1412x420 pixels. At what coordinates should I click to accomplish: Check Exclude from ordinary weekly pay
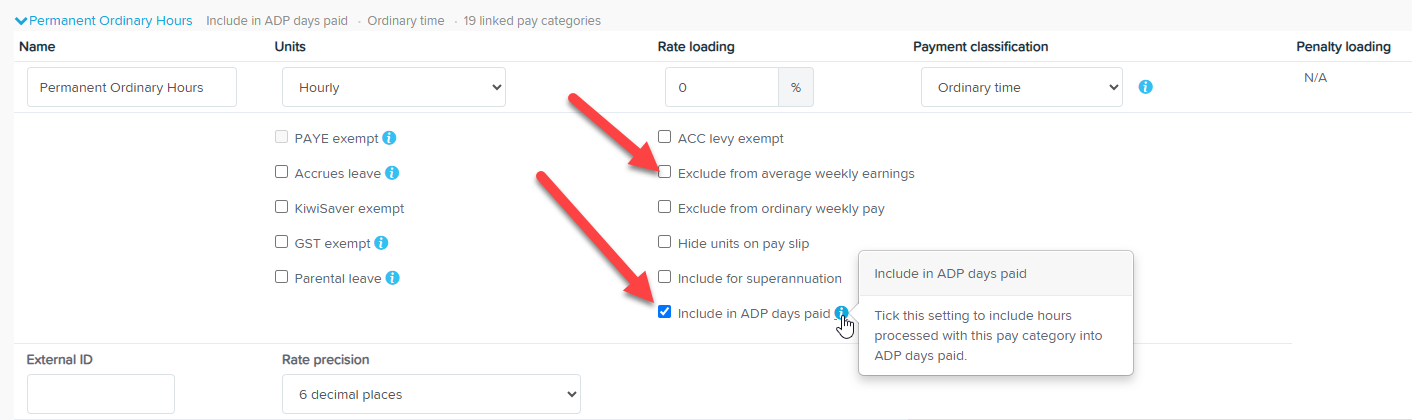[665, 207]
